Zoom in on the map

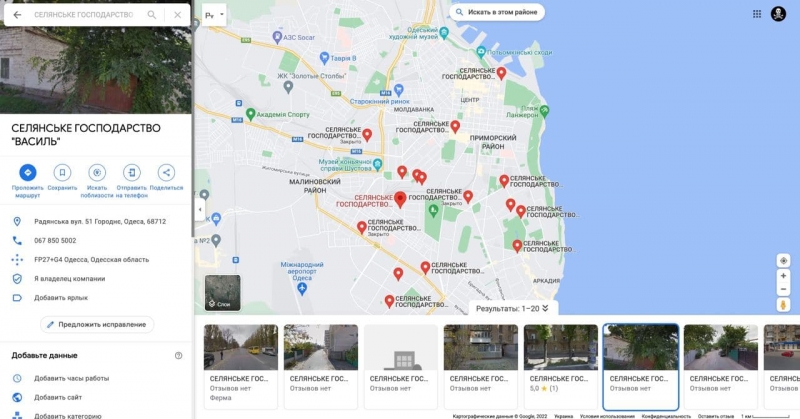pos(783,276)
